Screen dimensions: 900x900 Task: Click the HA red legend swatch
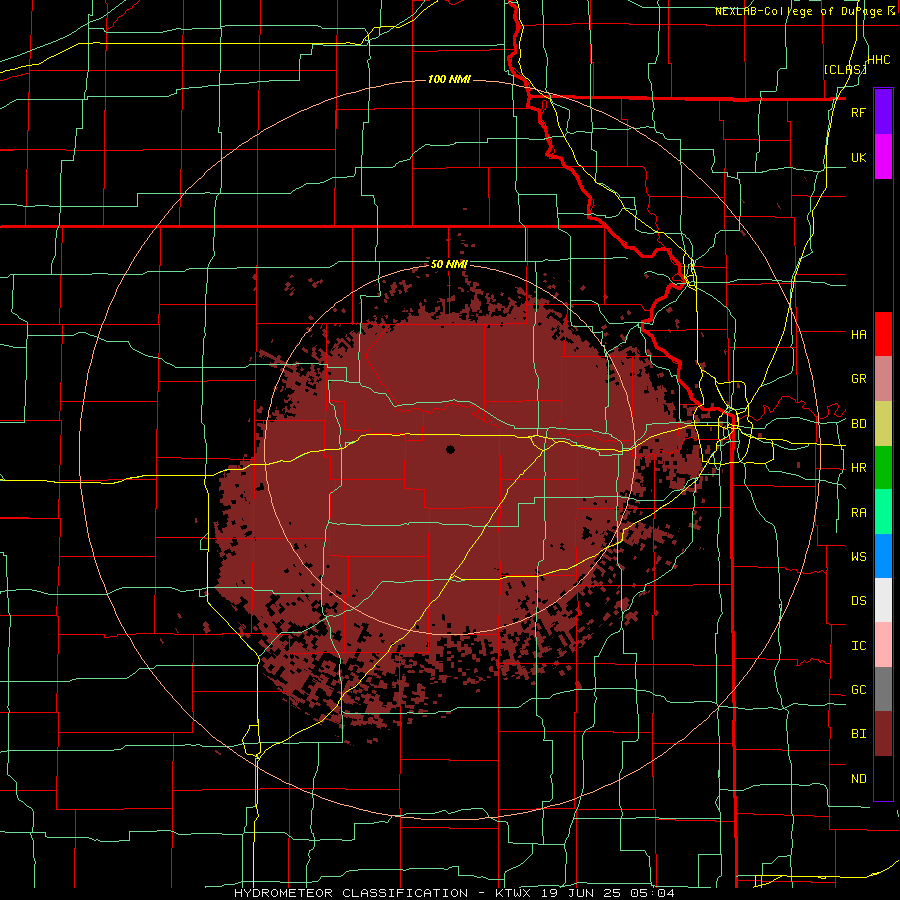[883, 334]
